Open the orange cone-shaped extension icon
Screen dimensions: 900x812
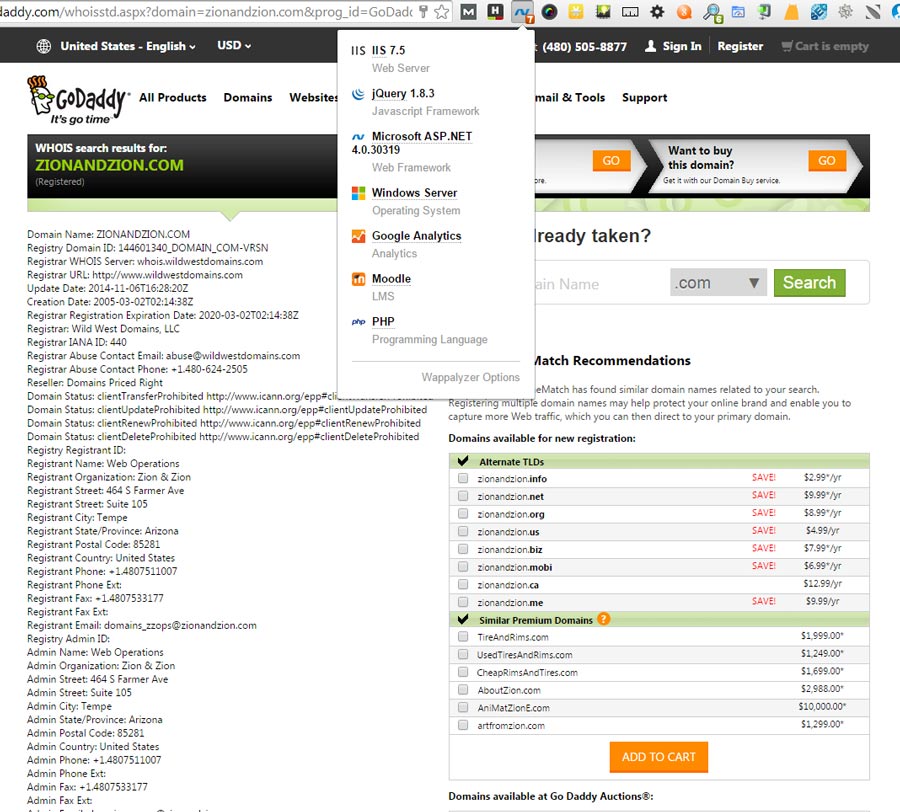792,11
